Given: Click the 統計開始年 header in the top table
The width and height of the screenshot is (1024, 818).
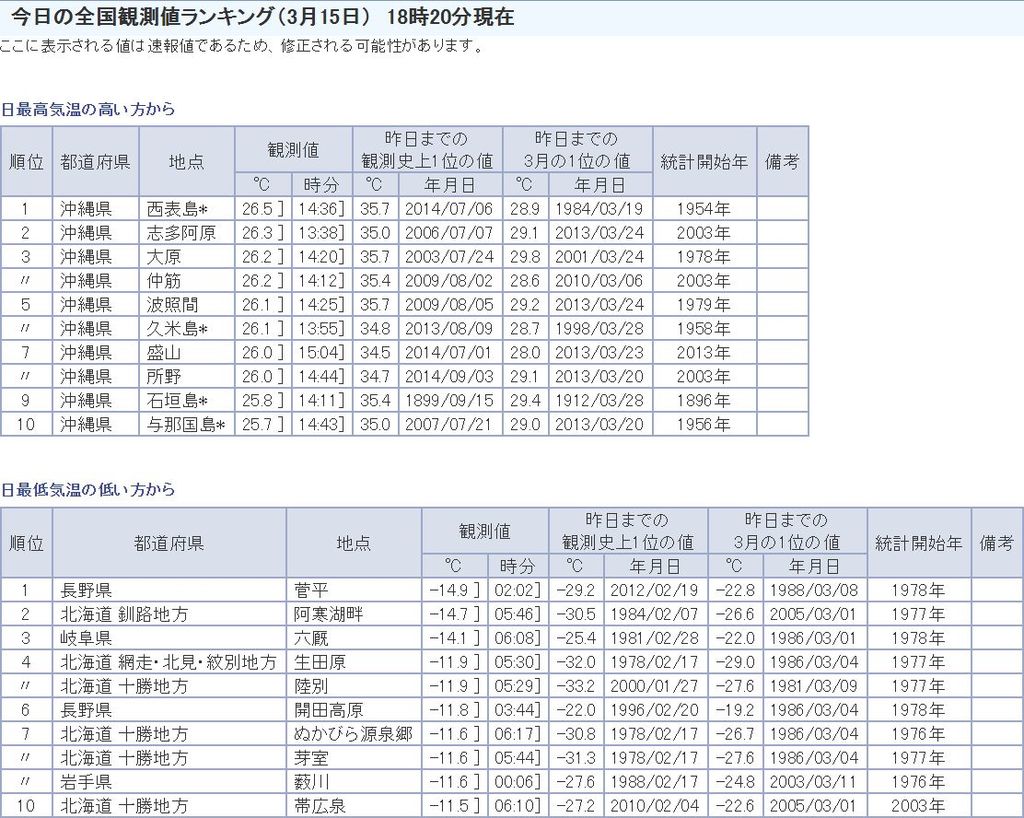Looking at the screenshot, I should (704, 161).
